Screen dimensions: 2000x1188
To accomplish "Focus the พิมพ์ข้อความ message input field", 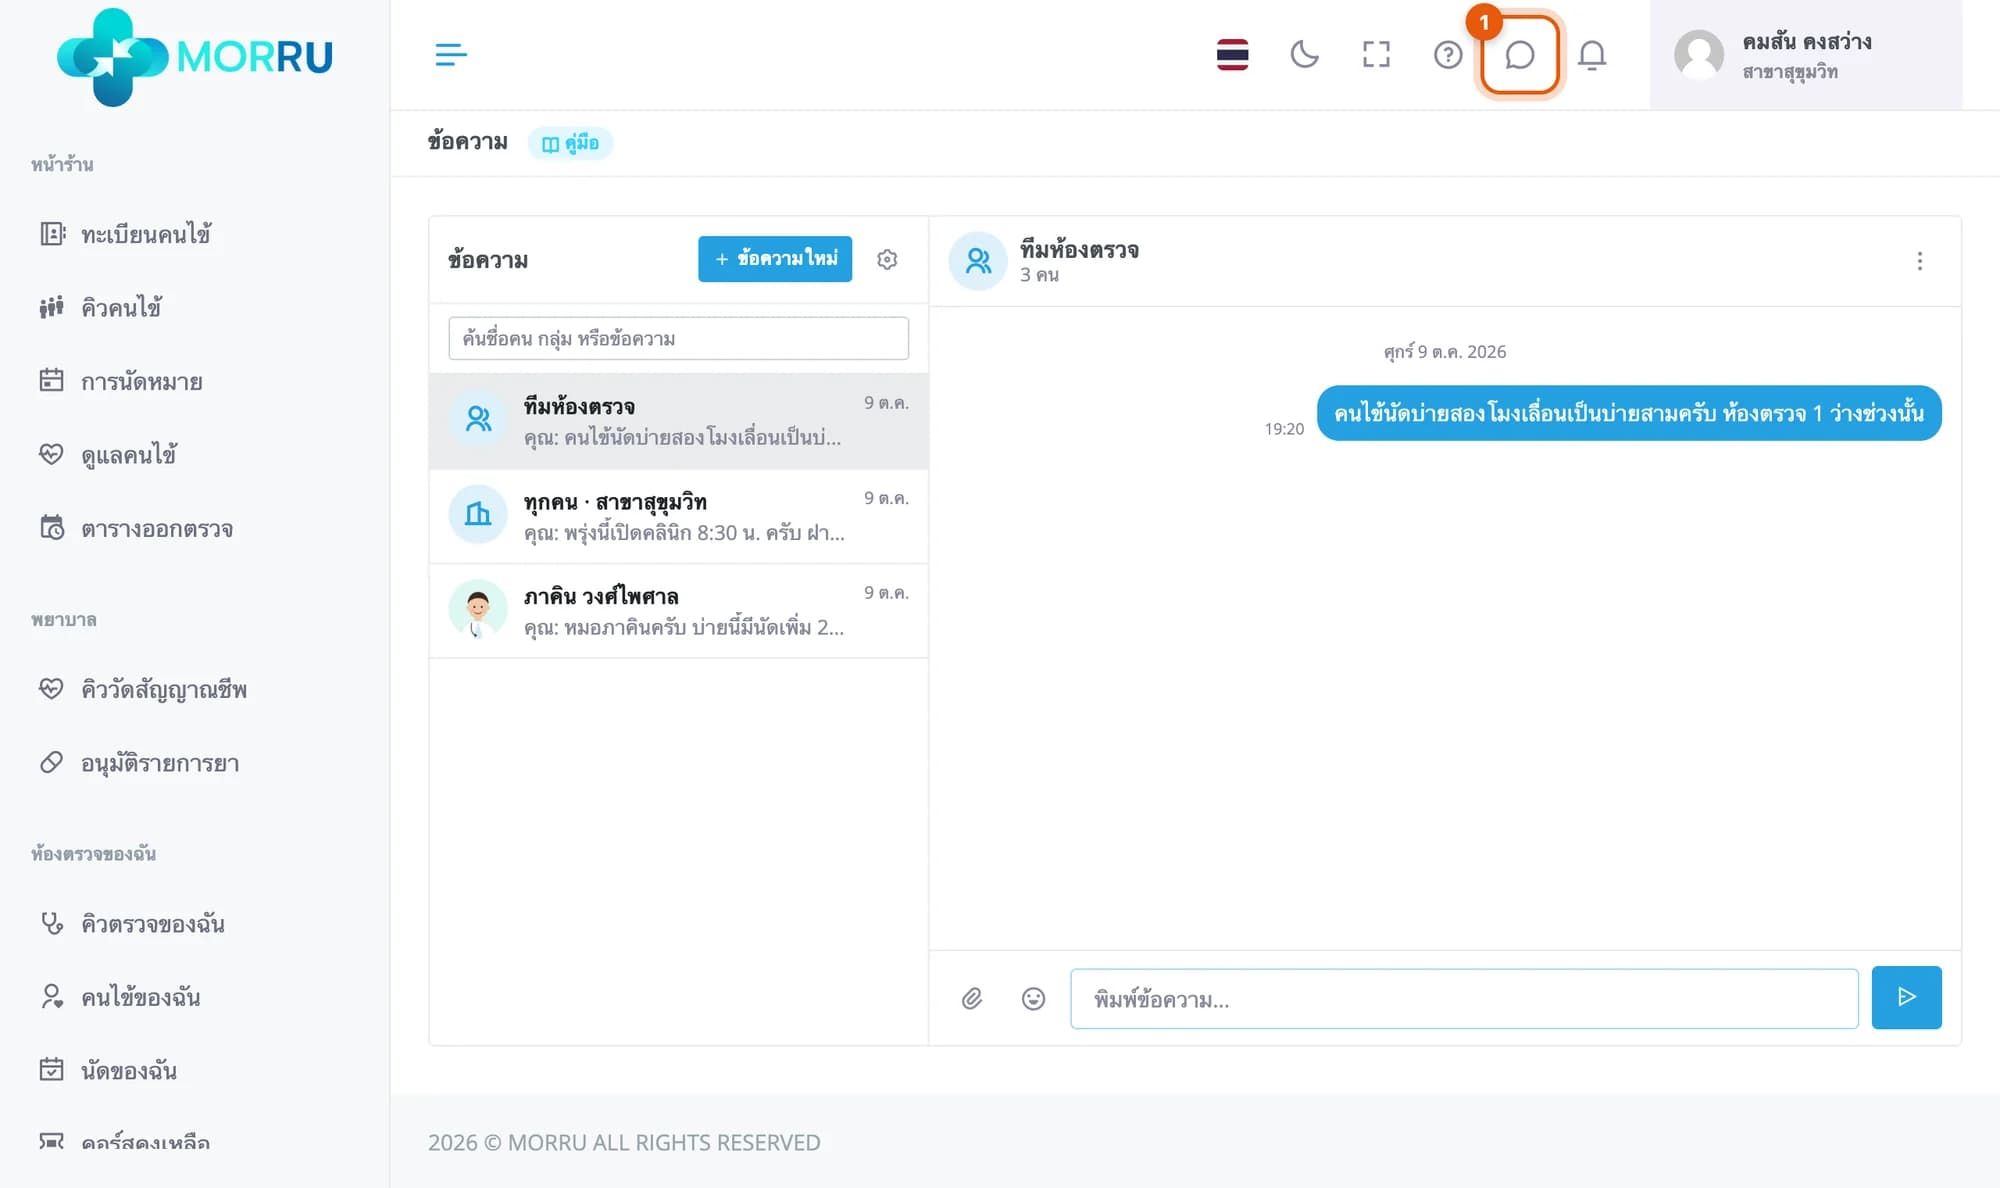I will 1464,998.
